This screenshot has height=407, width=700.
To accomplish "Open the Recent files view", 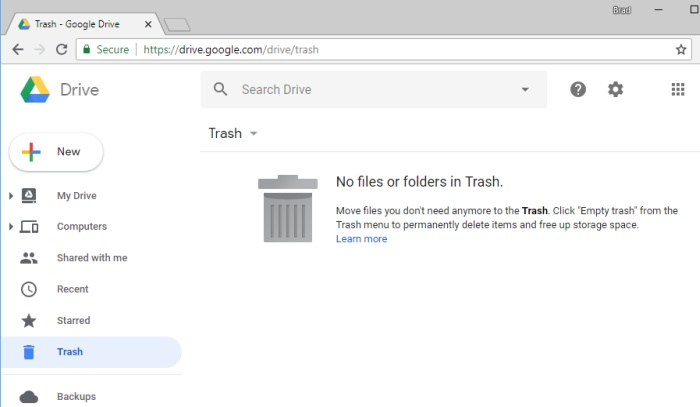I will (72, 289).
